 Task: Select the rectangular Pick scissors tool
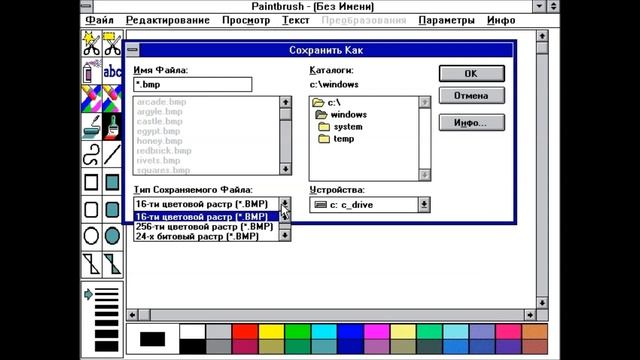coord(112,44)
